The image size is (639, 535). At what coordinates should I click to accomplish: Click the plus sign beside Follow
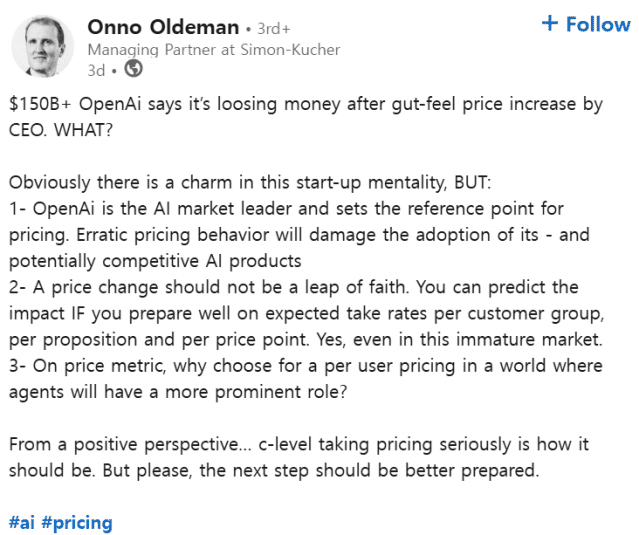(x=549, y=24)
